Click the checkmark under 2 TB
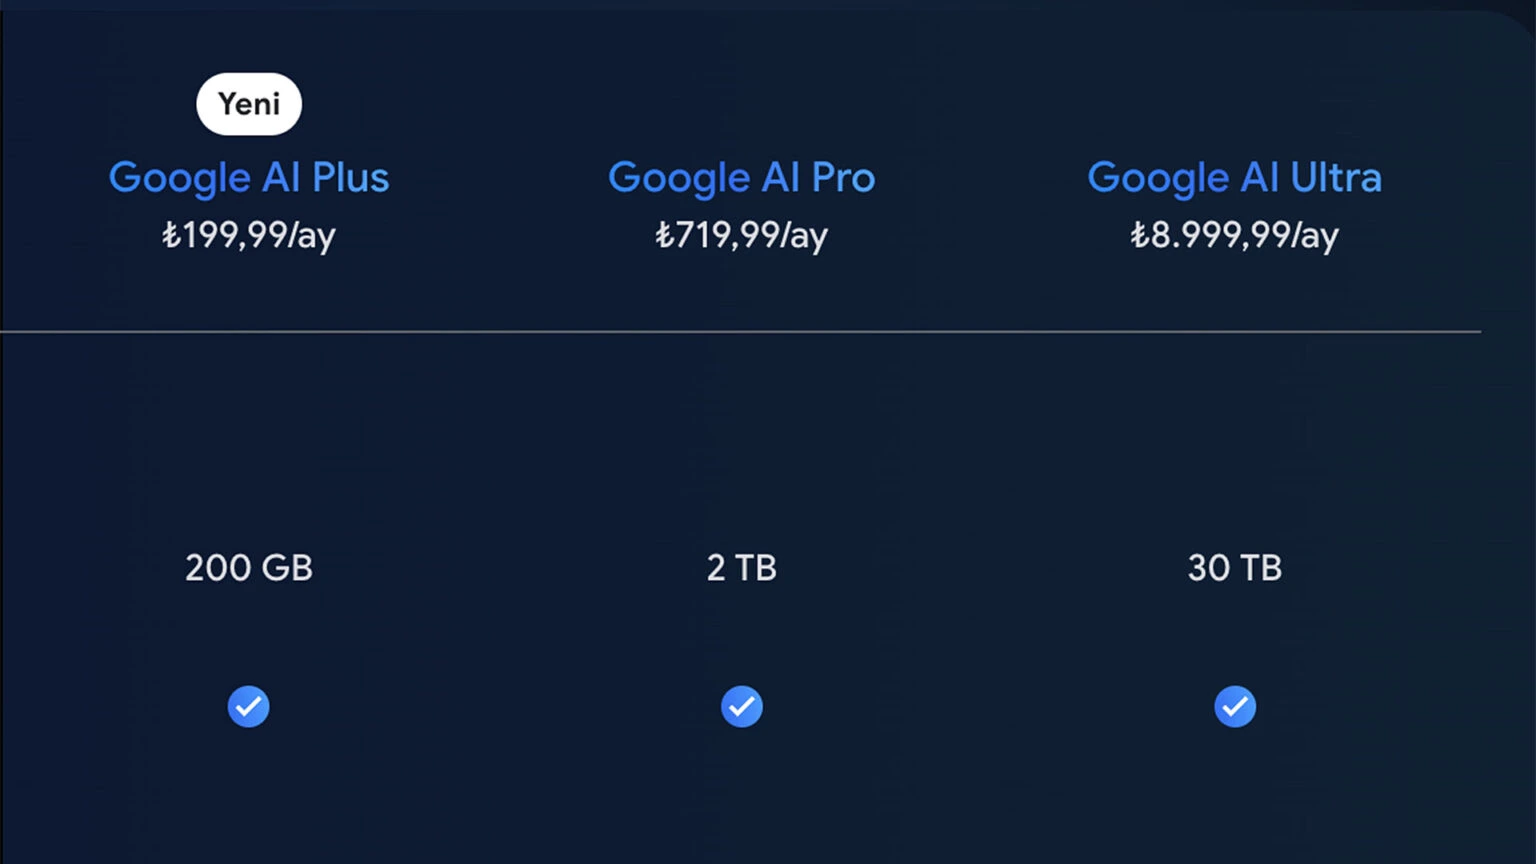1536x864 pixels. (742, 707)
